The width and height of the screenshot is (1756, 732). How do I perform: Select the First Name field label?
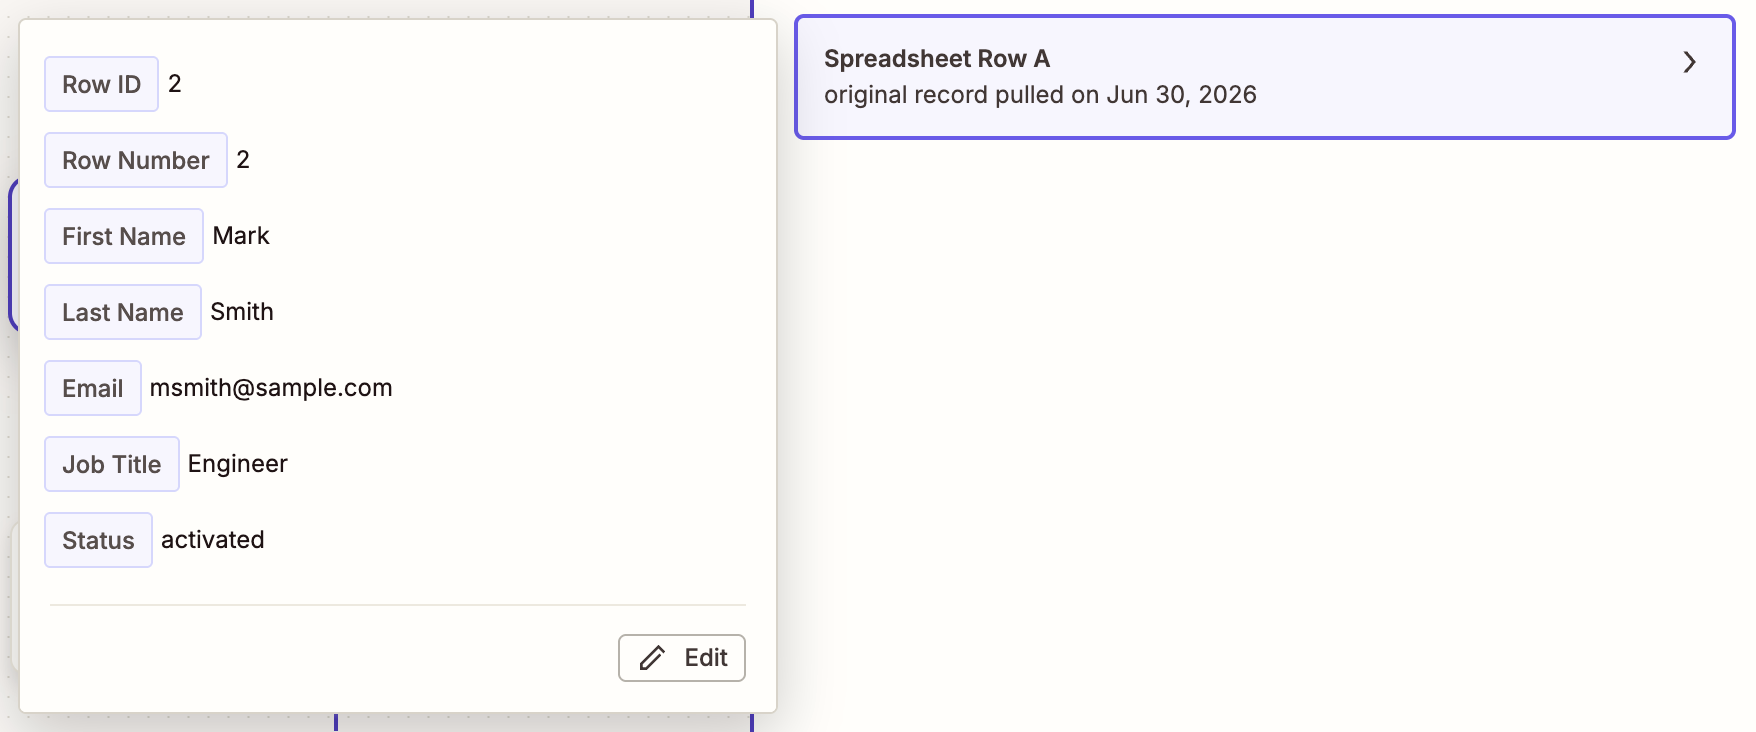point(124,236)
